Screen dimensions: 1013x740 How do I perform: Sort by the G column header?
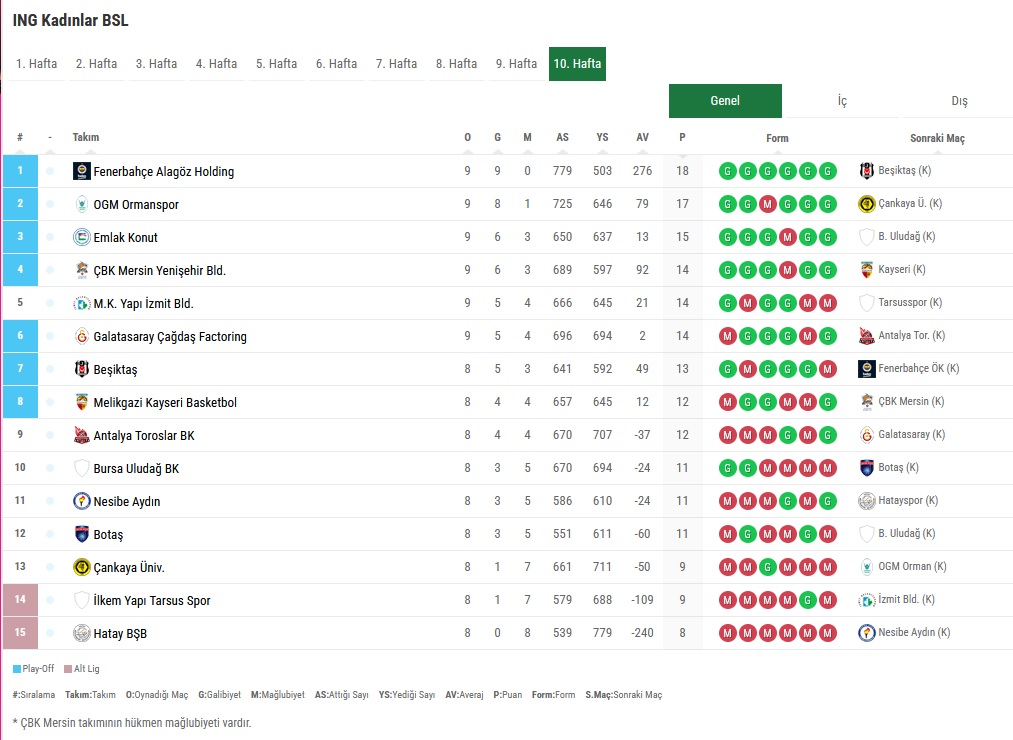497,137
